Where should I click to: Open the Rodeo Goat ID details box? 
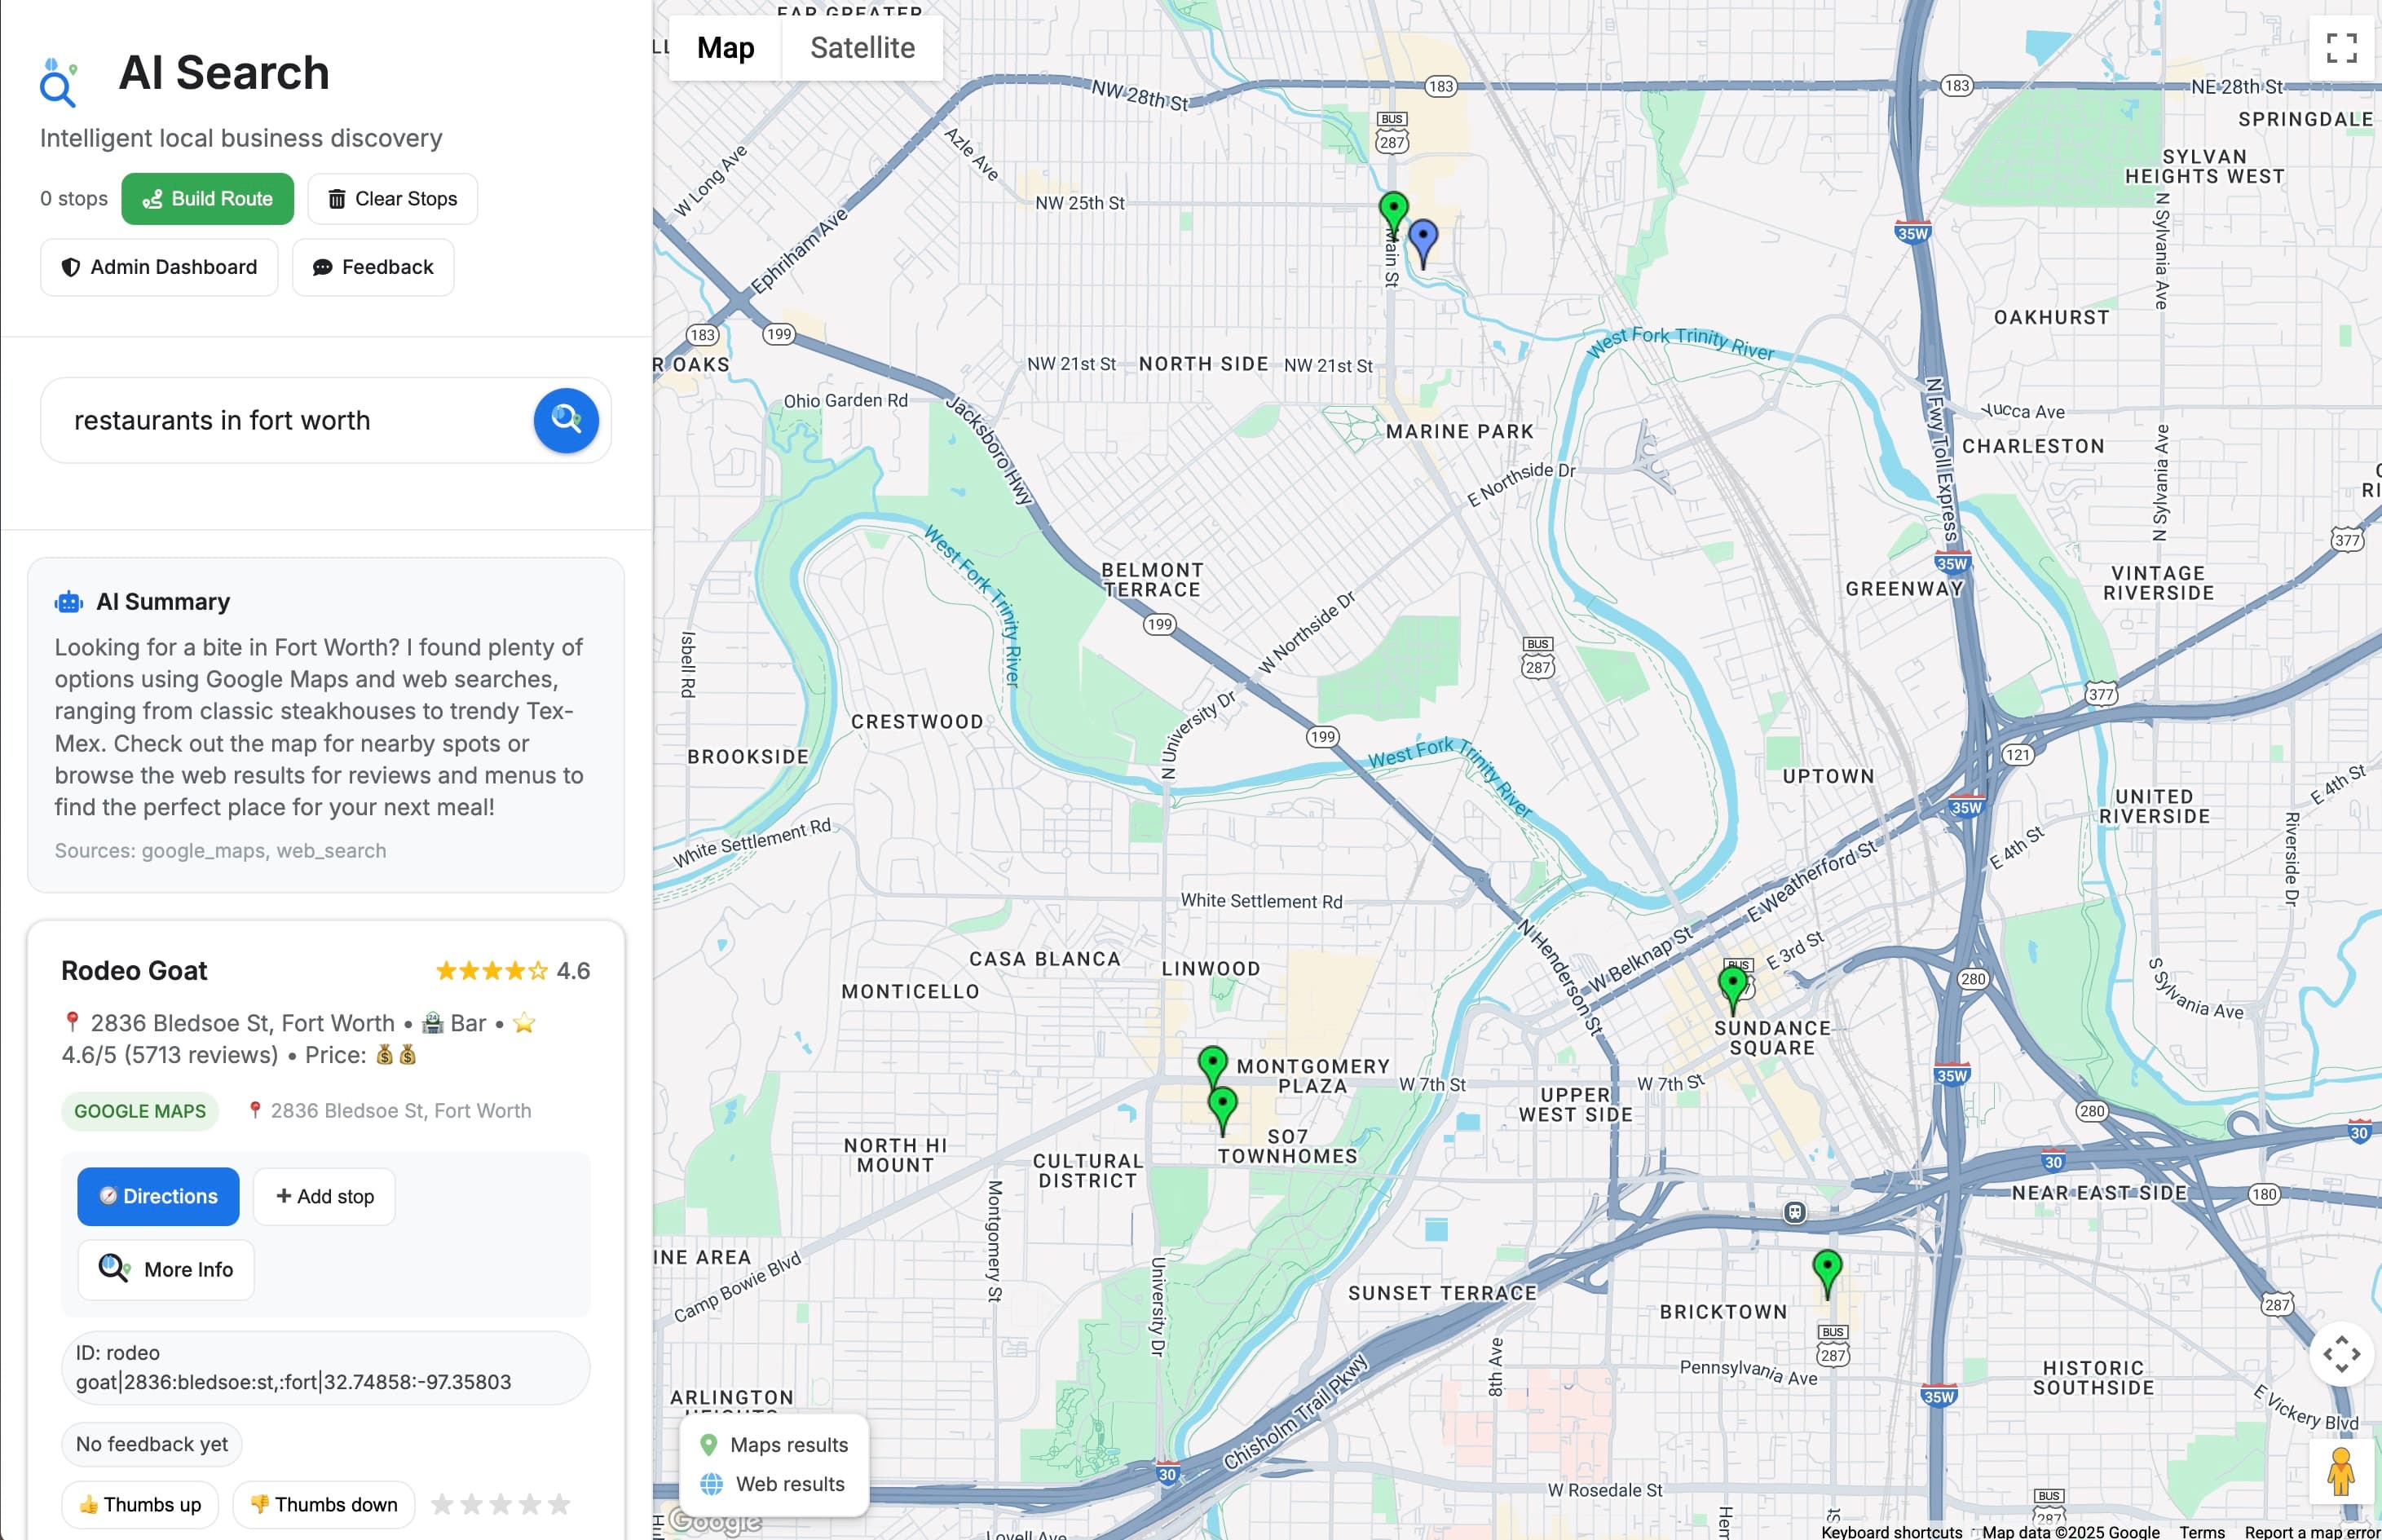pos(325,1368)
